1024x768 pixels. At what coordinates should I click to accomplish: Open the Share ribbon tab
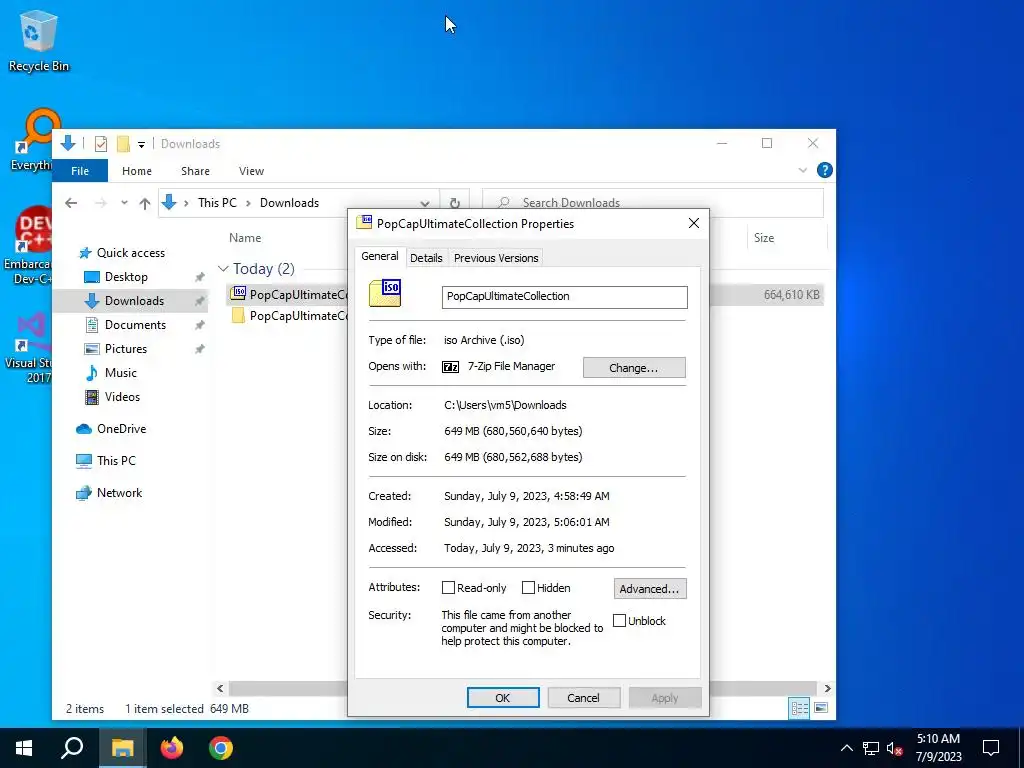click(x=195, y=171)
